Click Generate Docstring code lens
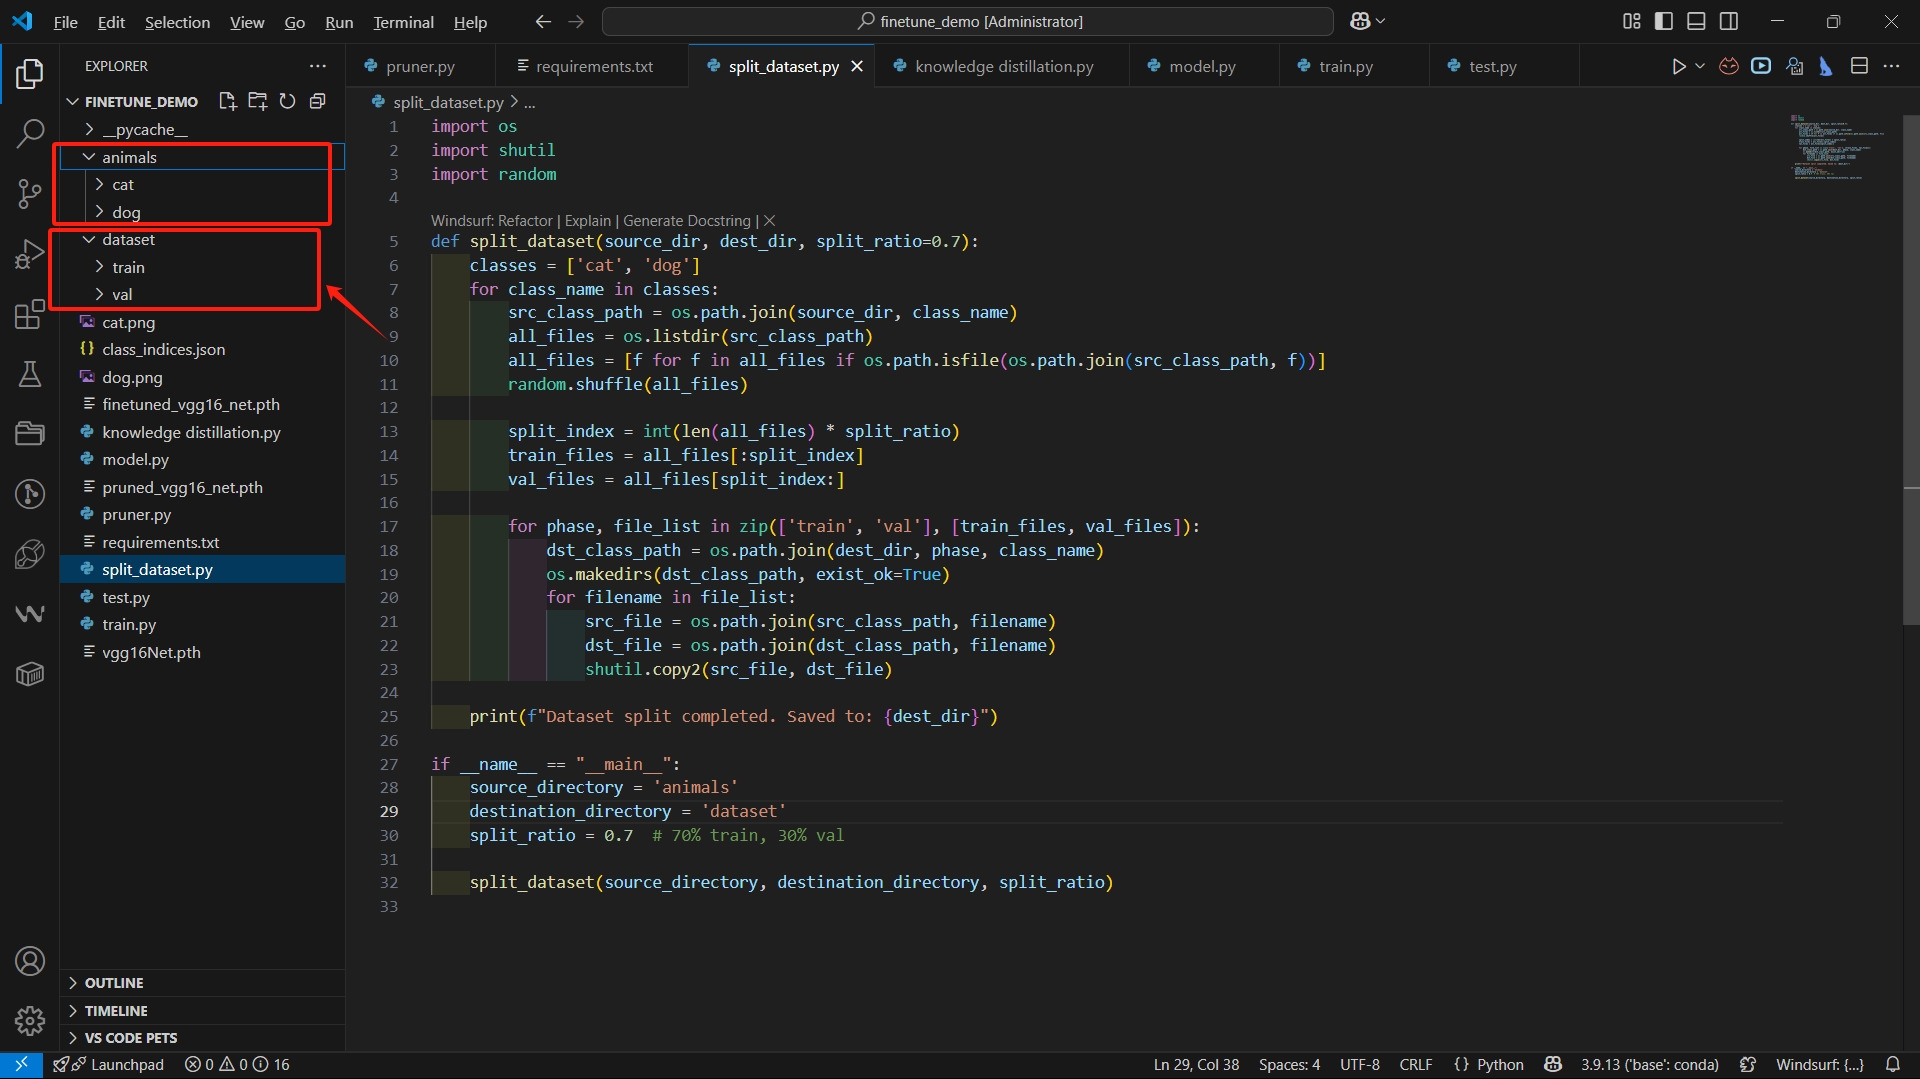Image resolution: width=1920 pixels, height=1079 pixels. tap(687, 220)
